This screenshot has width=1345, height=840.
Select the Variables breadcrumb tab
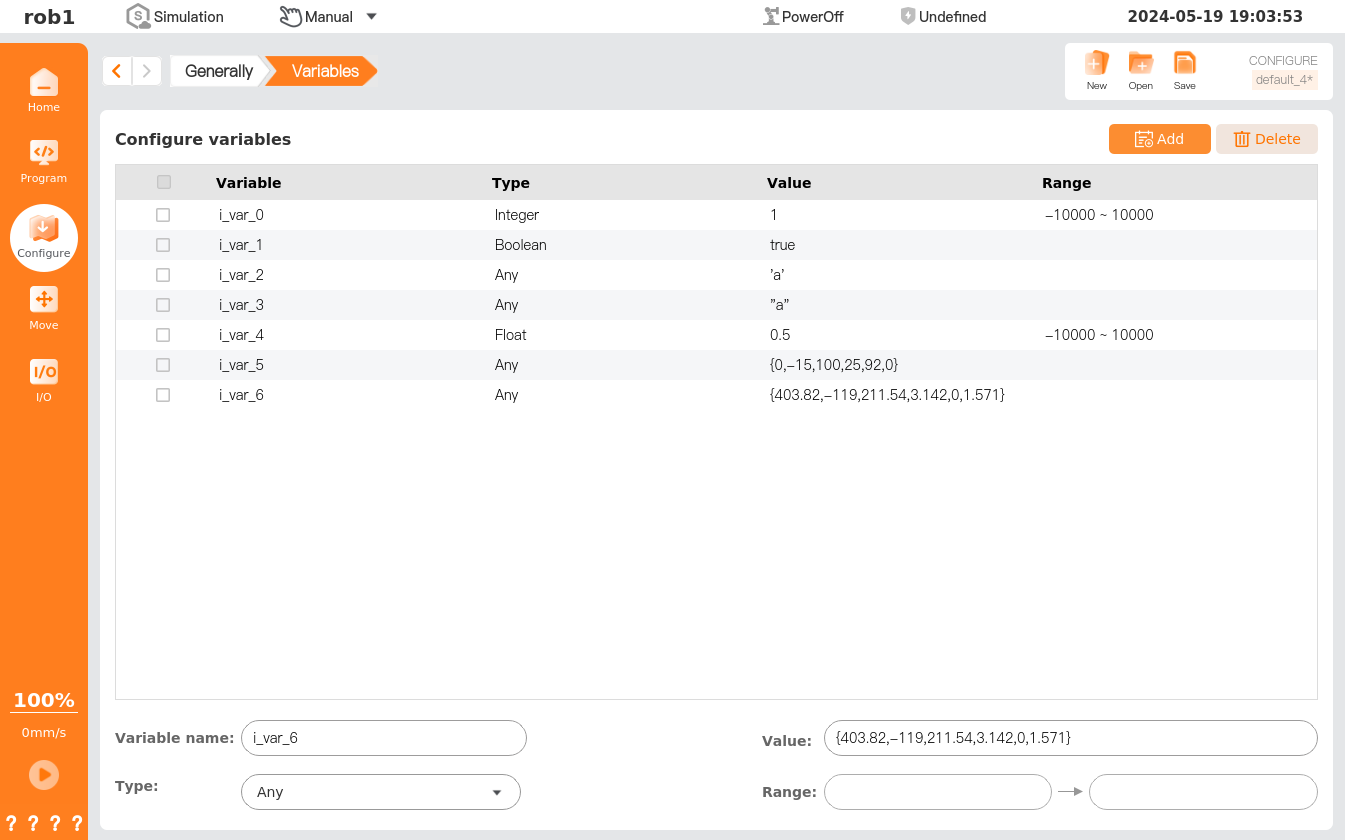coord(324,71)
